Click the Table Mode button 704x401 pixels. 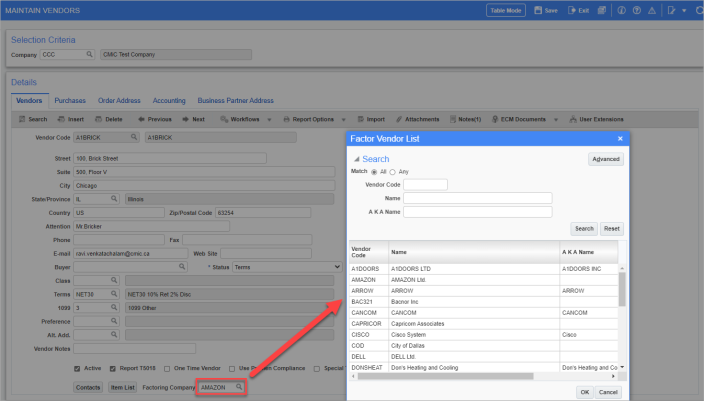pos(506,10)
